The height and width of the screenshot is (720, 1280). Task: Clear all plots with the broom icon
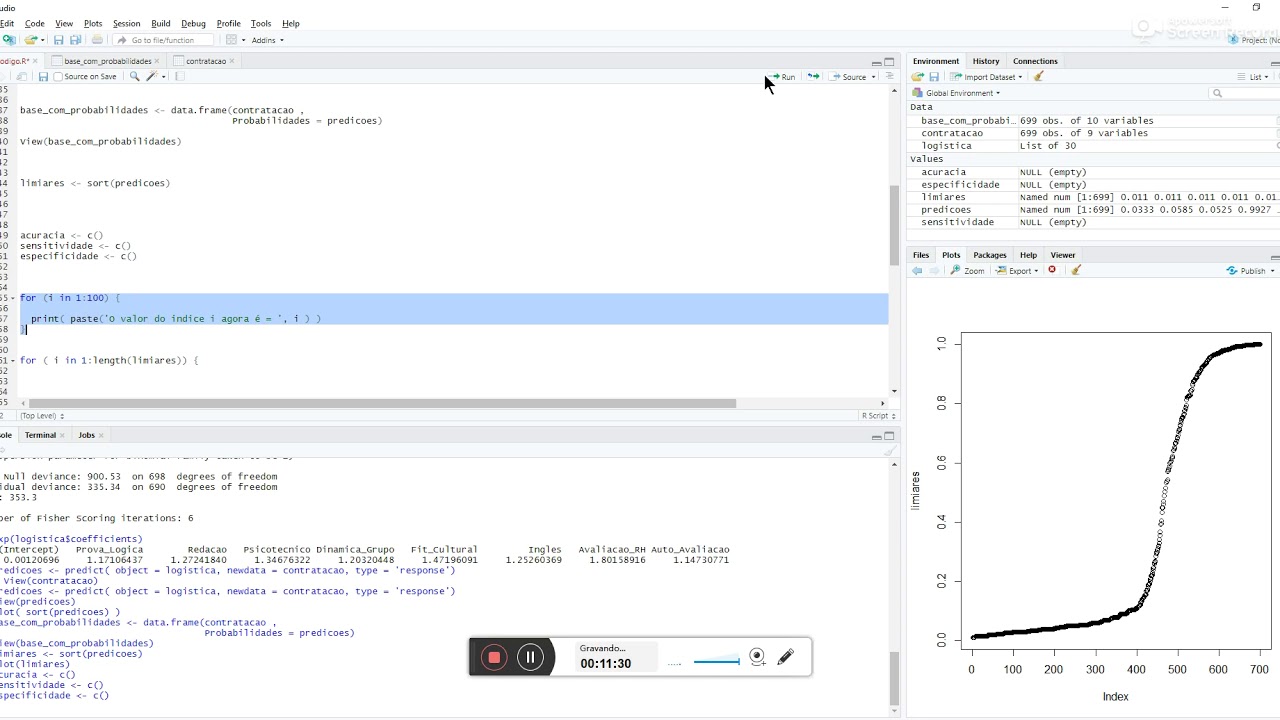coord(1076,271)
